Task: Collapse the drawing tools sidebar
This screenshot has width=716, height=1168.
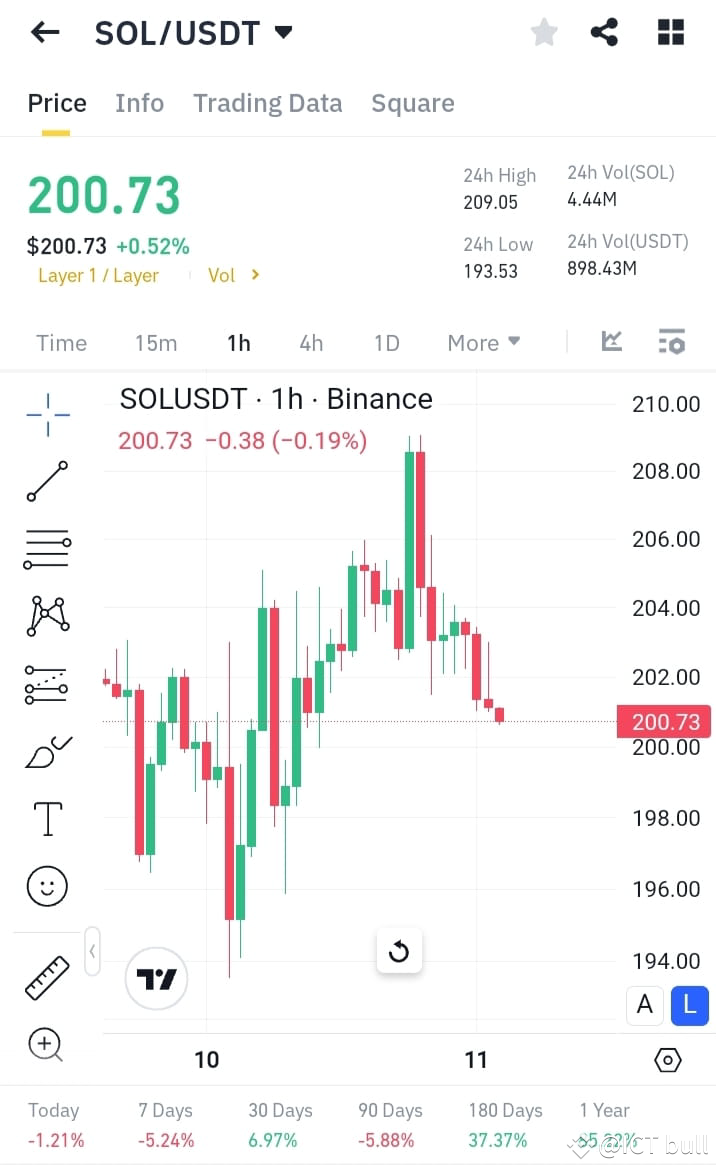Action: pos(92,951)
